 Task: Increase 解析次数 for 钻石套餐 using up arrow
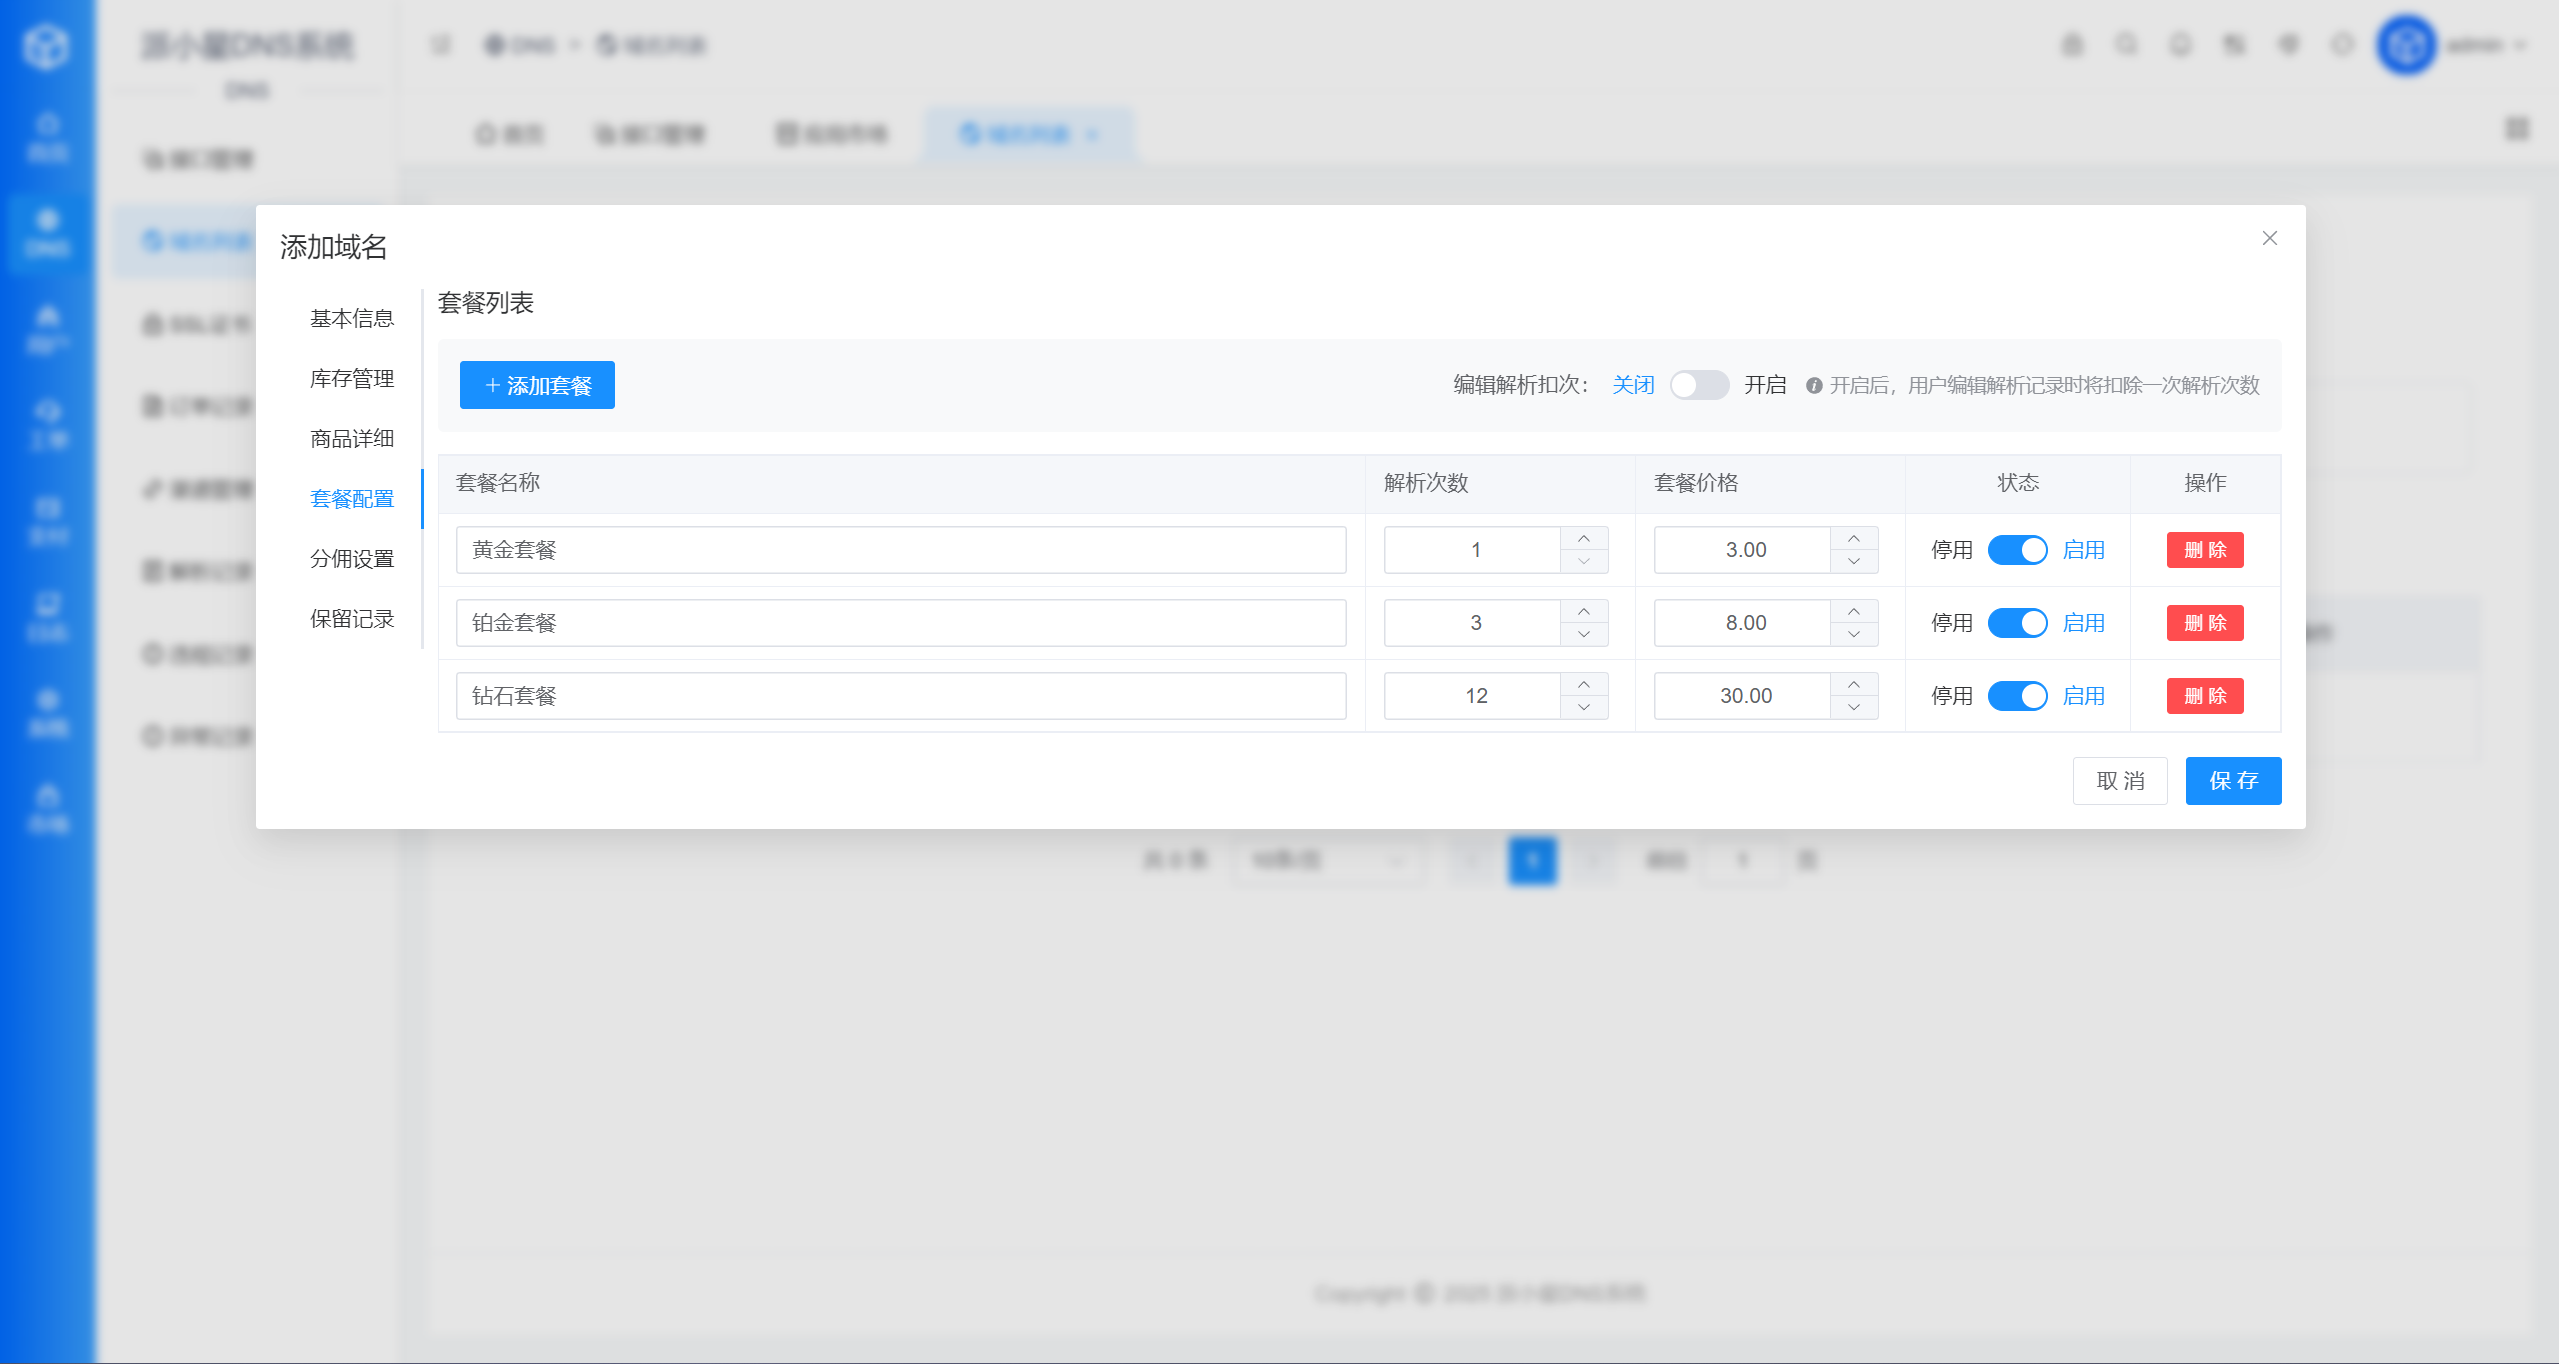1584,685
